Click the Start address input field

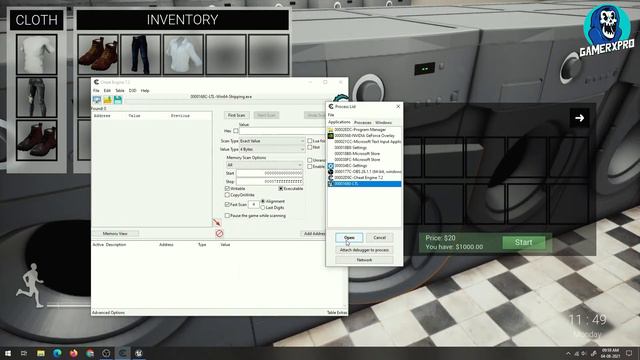click(x=269, y=173)
